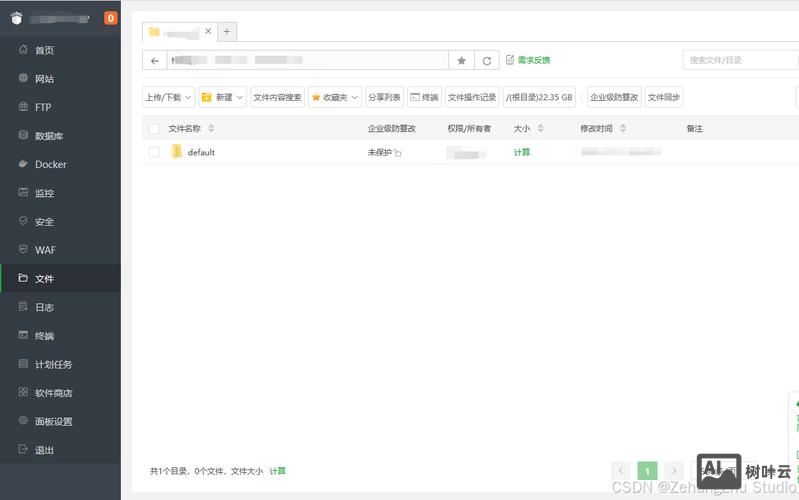Click the 网站 globe icon
Image resolution: width=799 pixels, height=500 pixels.
23,78
